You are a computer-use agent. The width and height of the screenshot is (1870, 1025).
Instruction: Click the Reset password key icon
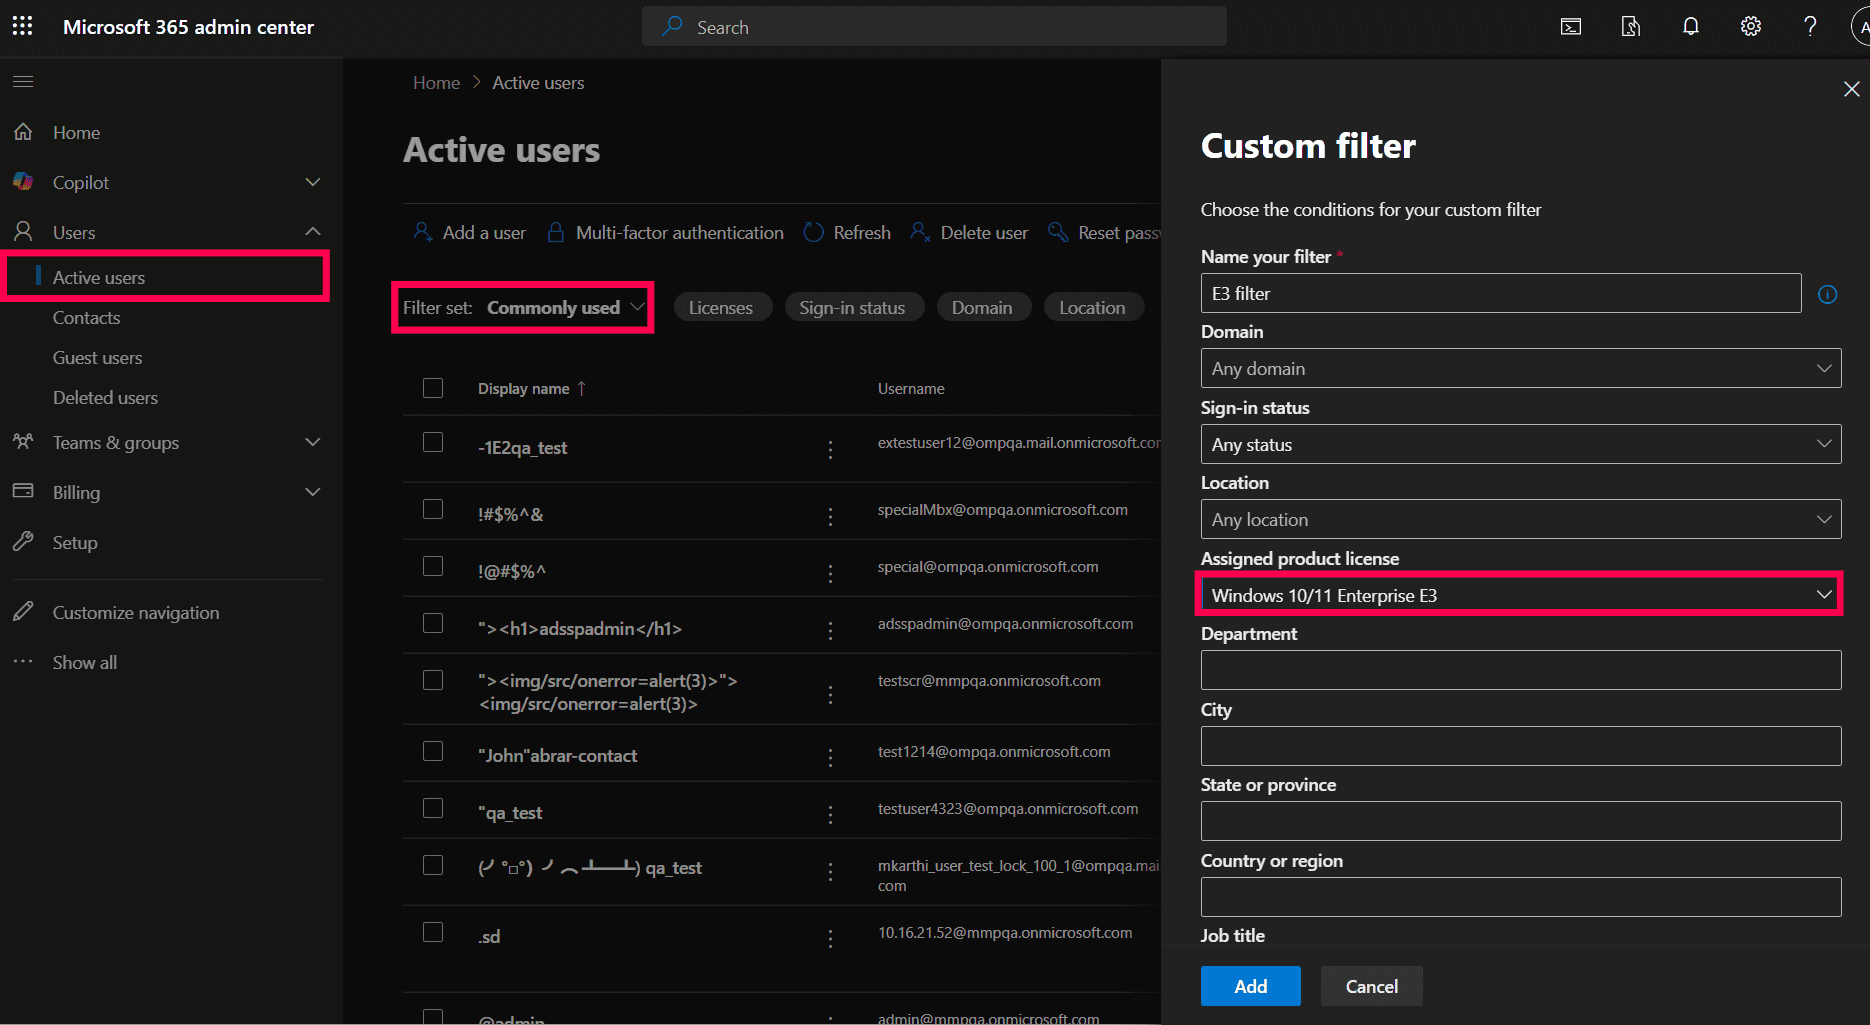point(1058,231)
